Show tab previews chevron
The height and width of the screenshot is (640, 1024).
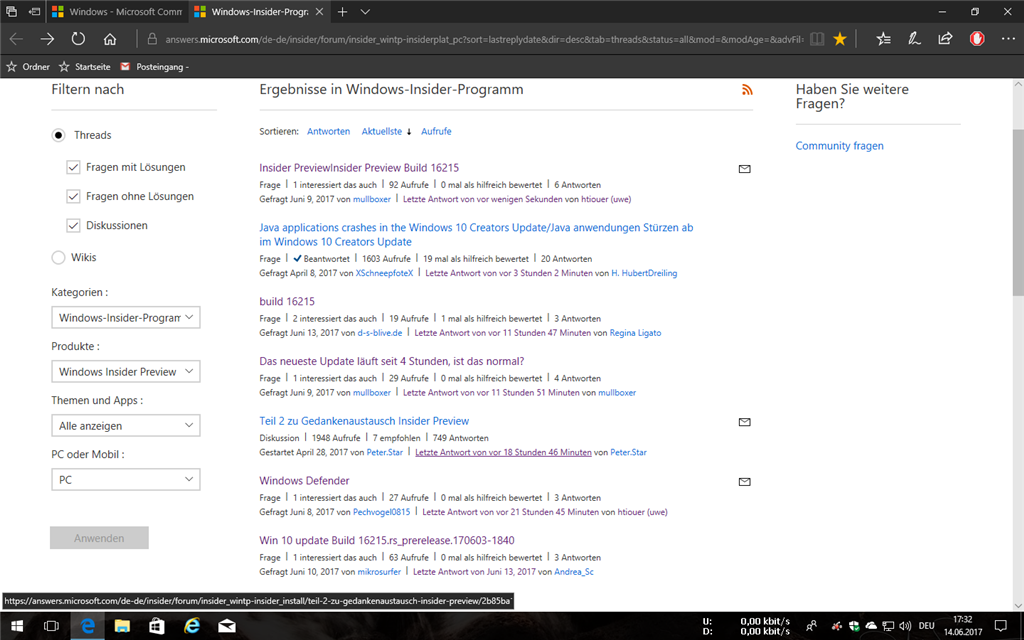tap(365, 12)
